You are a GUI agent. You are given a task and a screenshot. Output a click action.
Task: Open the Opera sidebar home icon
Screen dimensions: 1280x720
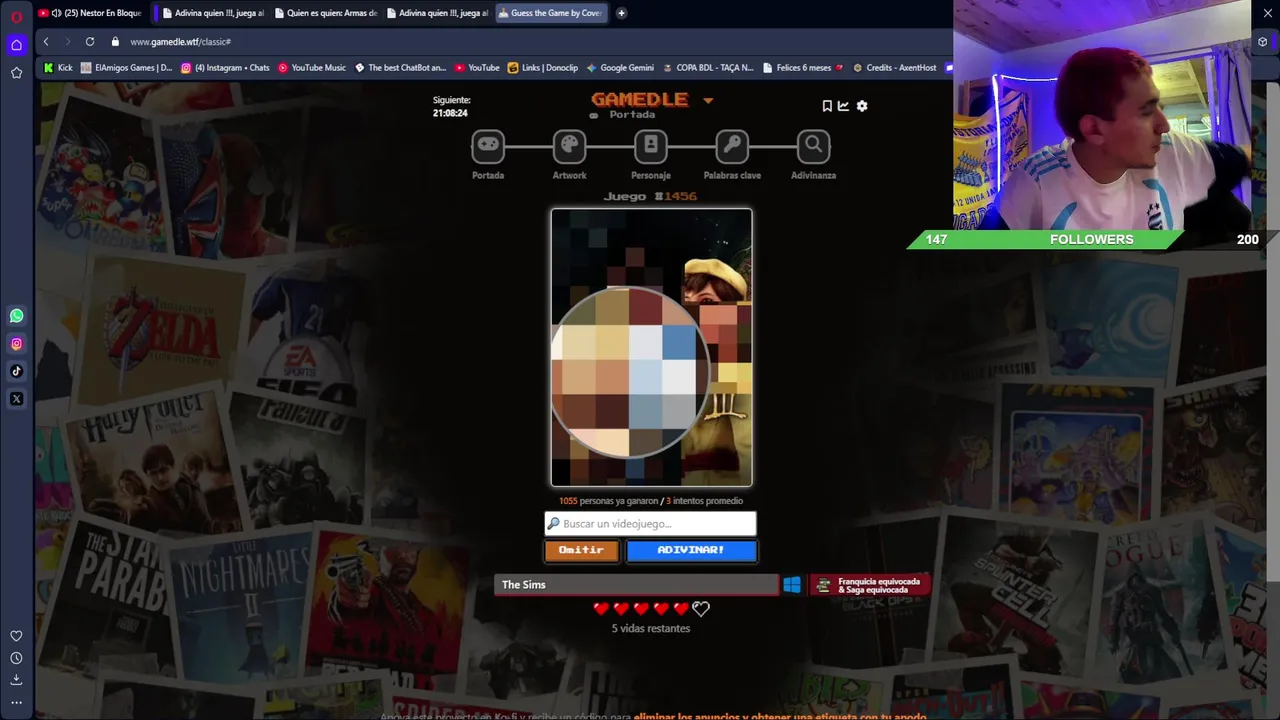pyautogui.click(x=16, y=45)
